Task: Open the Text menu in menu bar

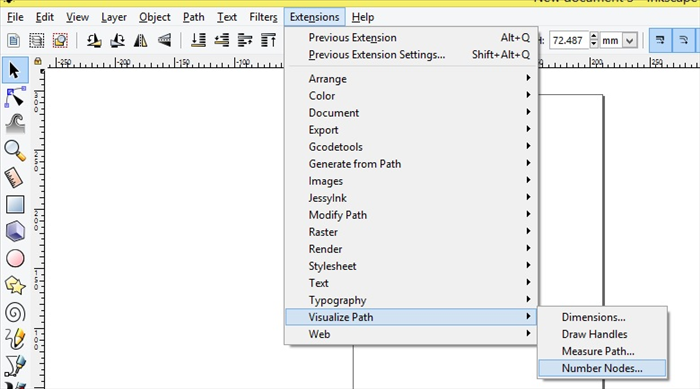Action: click(227, 17)
